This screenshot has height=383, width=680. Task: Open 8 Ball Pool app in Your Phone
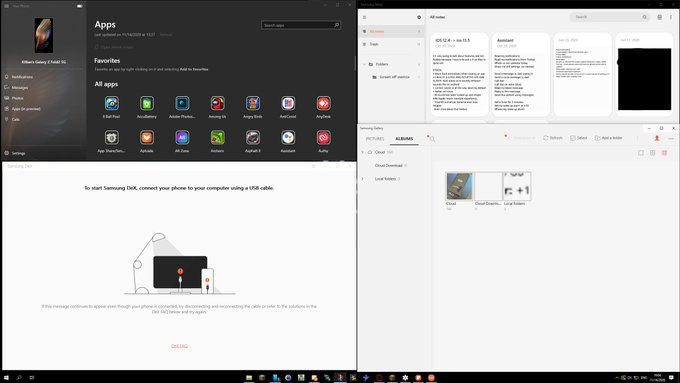click(111, 103)
